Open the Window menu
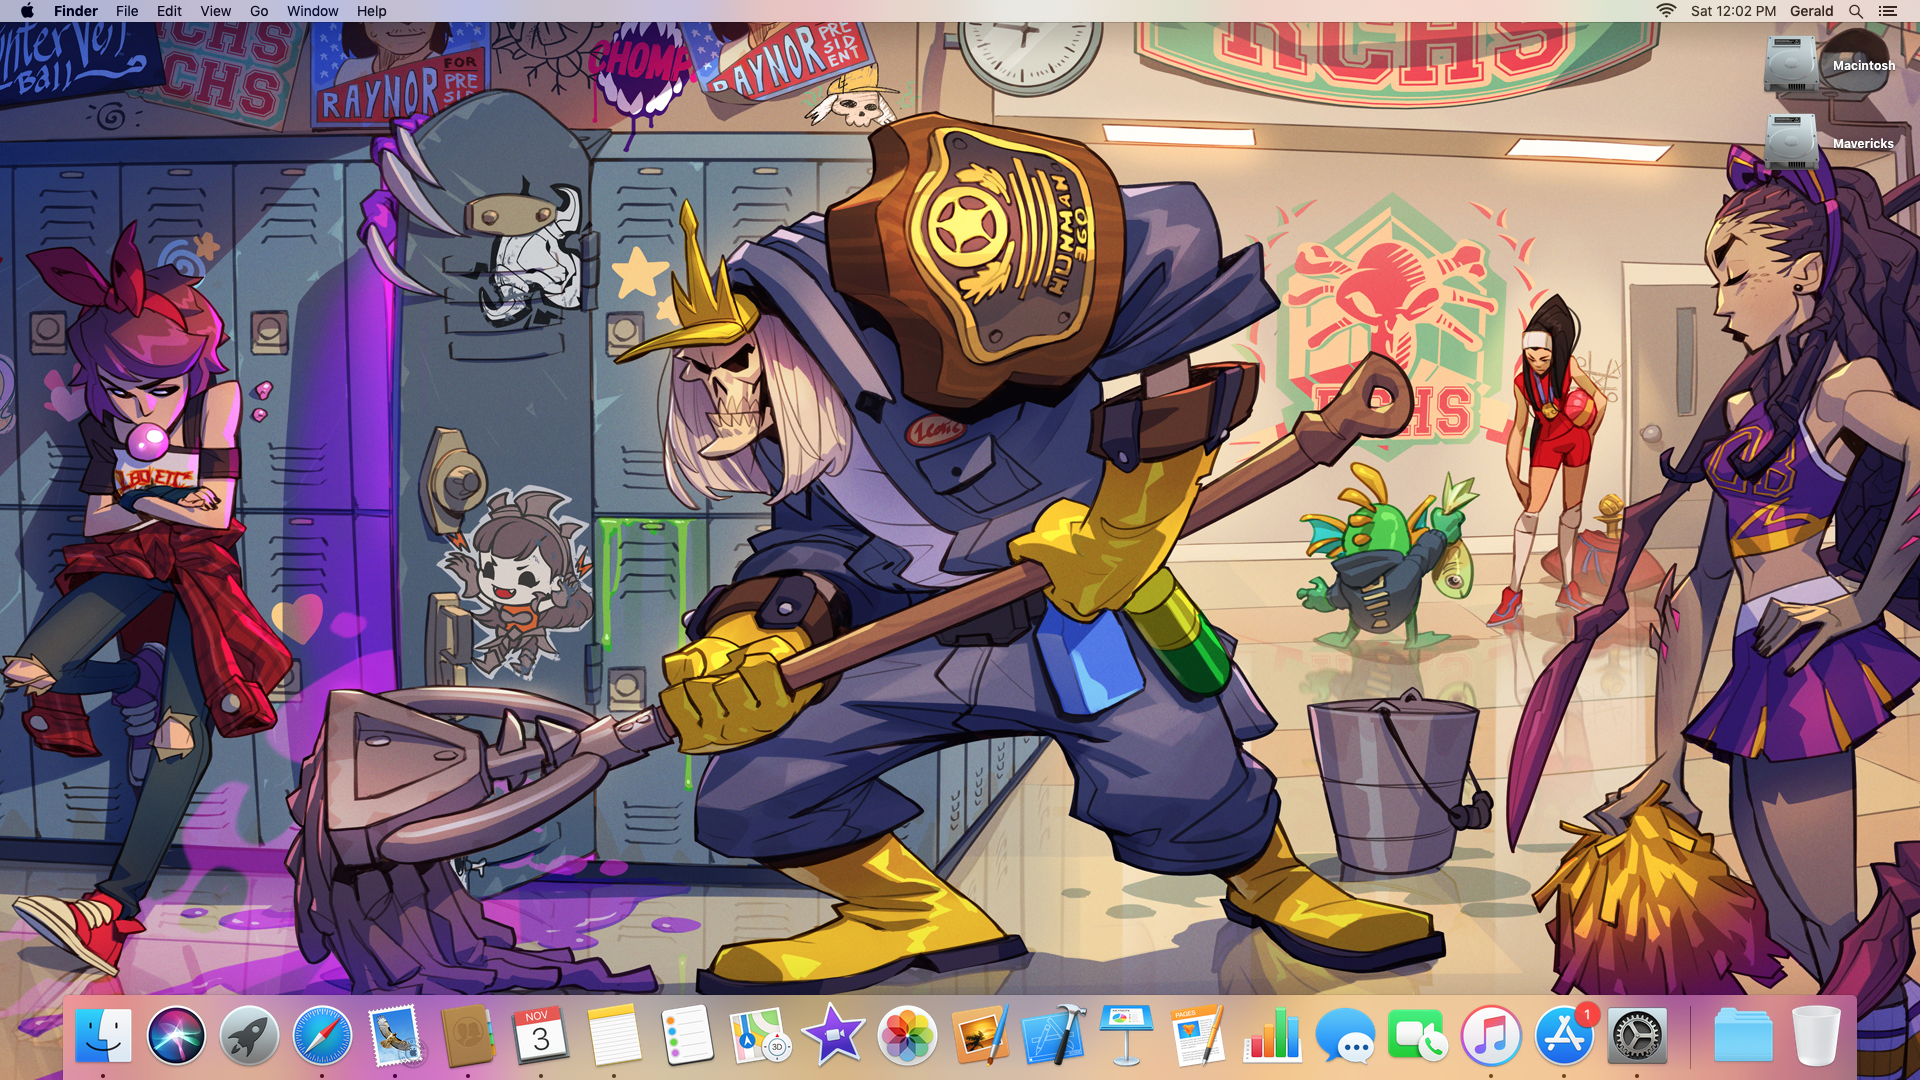 click(x=312, y=11)
